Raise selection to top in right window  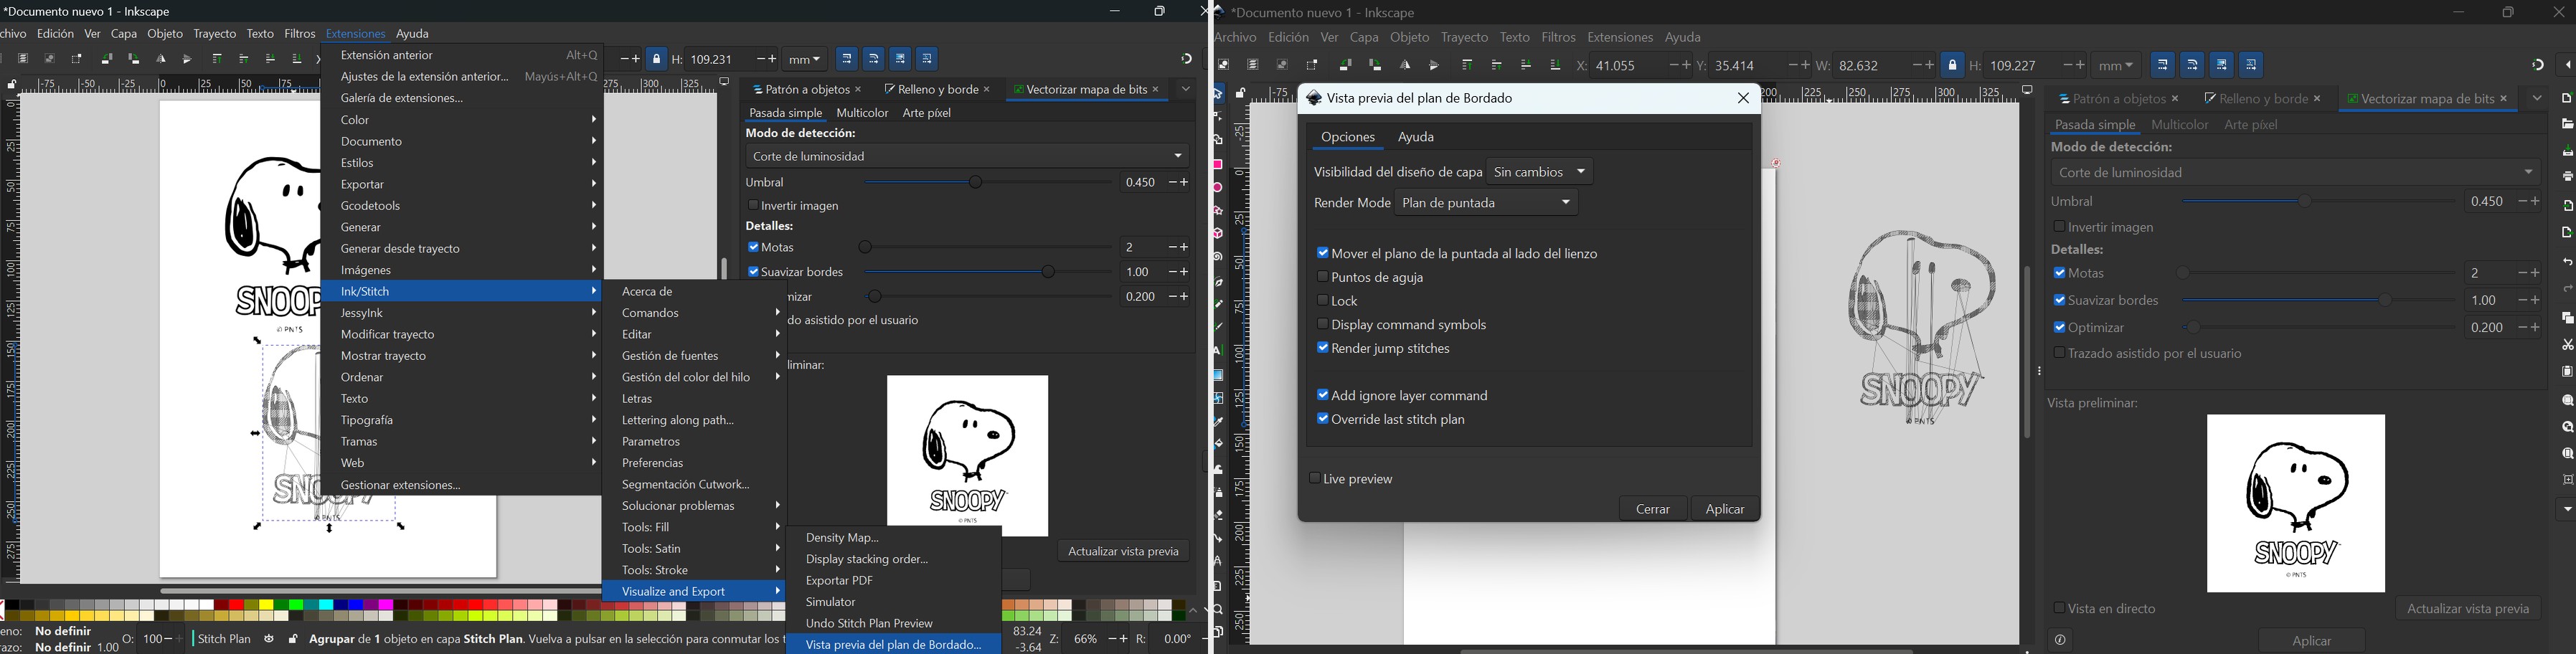[x=1467, y=65]
